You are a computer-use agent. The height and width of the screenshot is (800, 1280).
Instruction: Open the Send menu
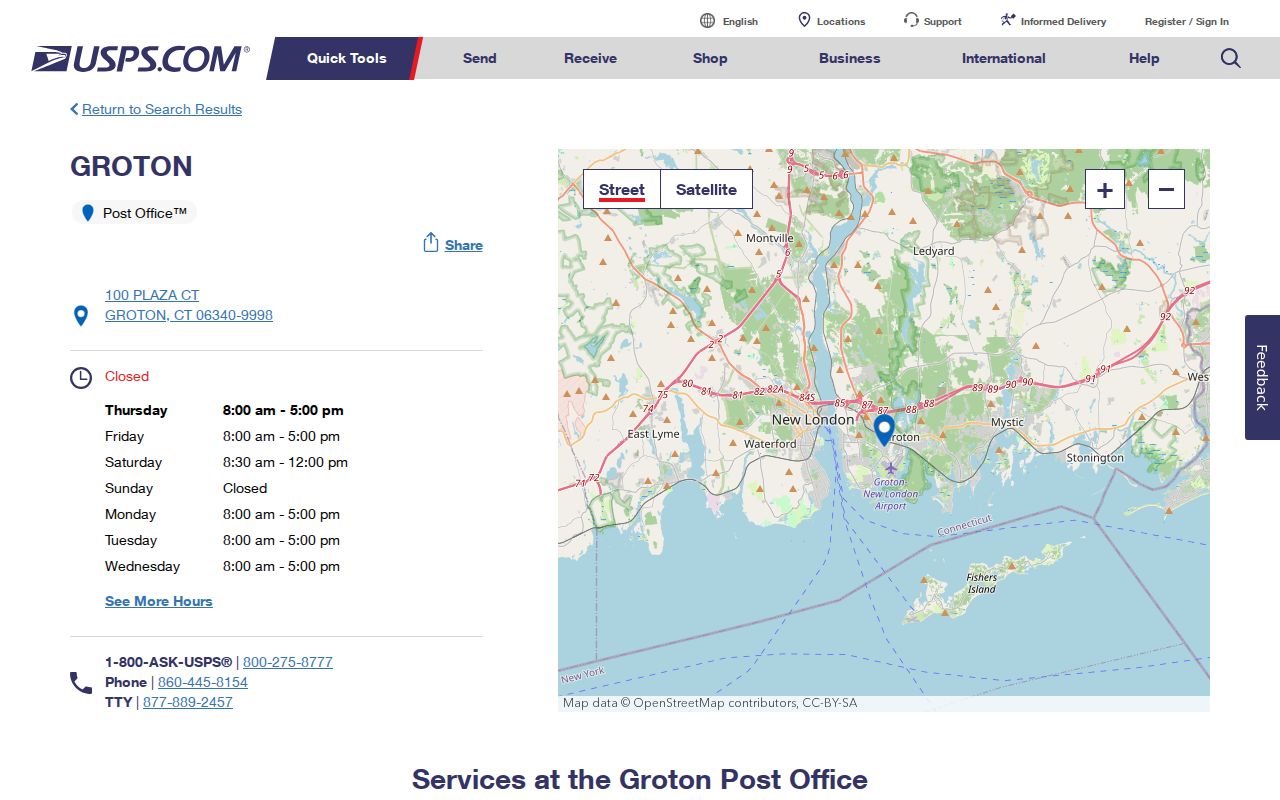coord(479,58)
